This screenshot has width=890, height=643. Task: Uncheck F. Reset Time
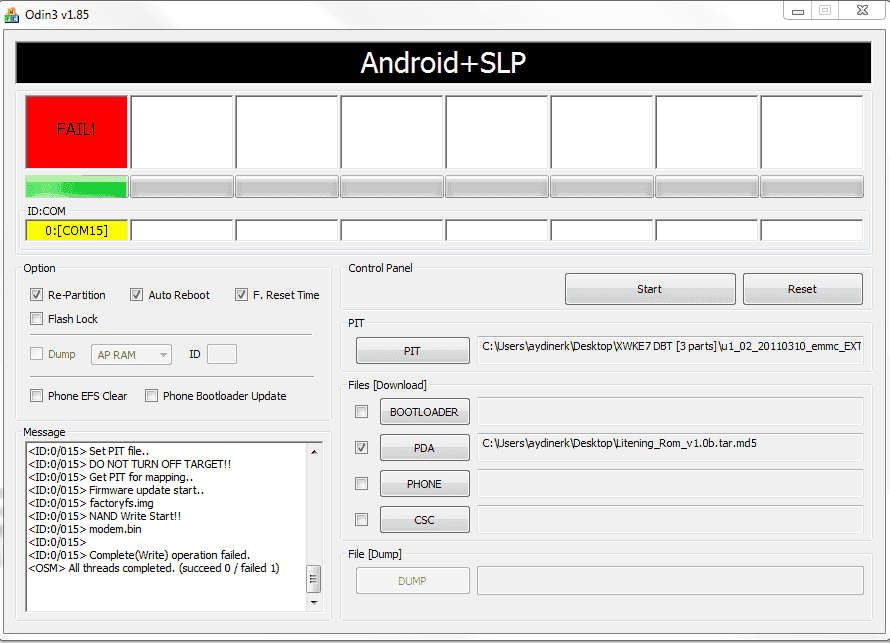tap(241, 295)
